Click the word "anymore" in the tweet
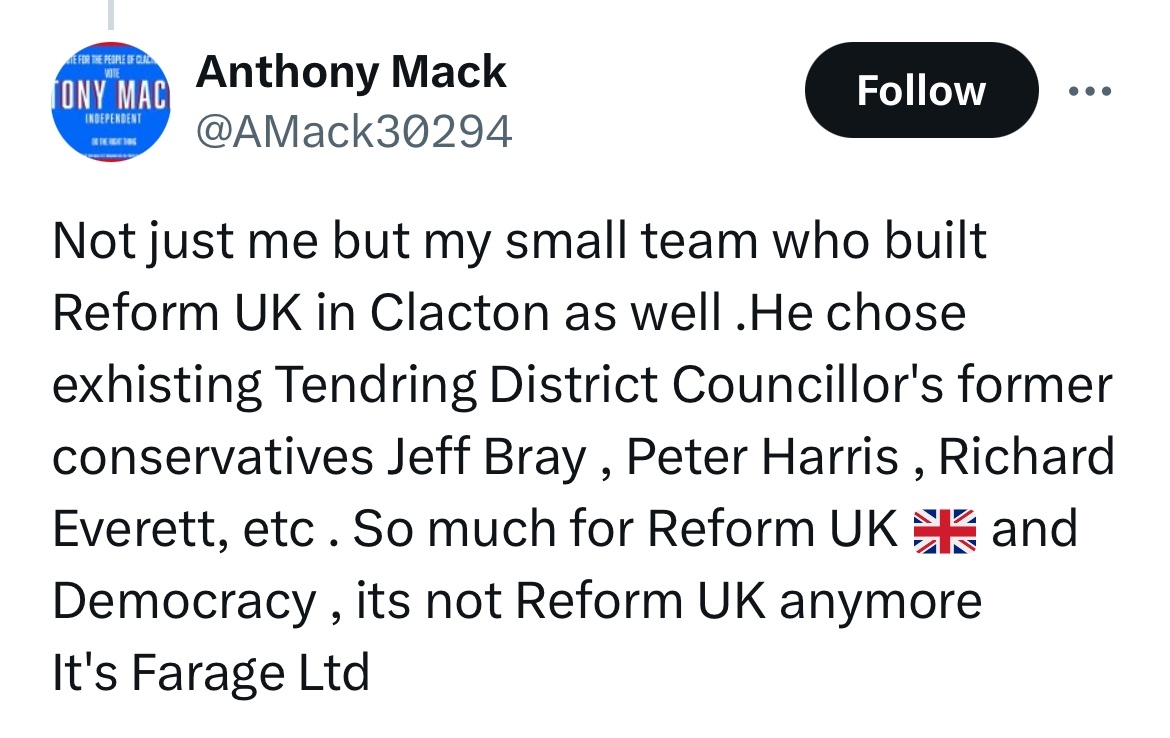 click(879, 602)
